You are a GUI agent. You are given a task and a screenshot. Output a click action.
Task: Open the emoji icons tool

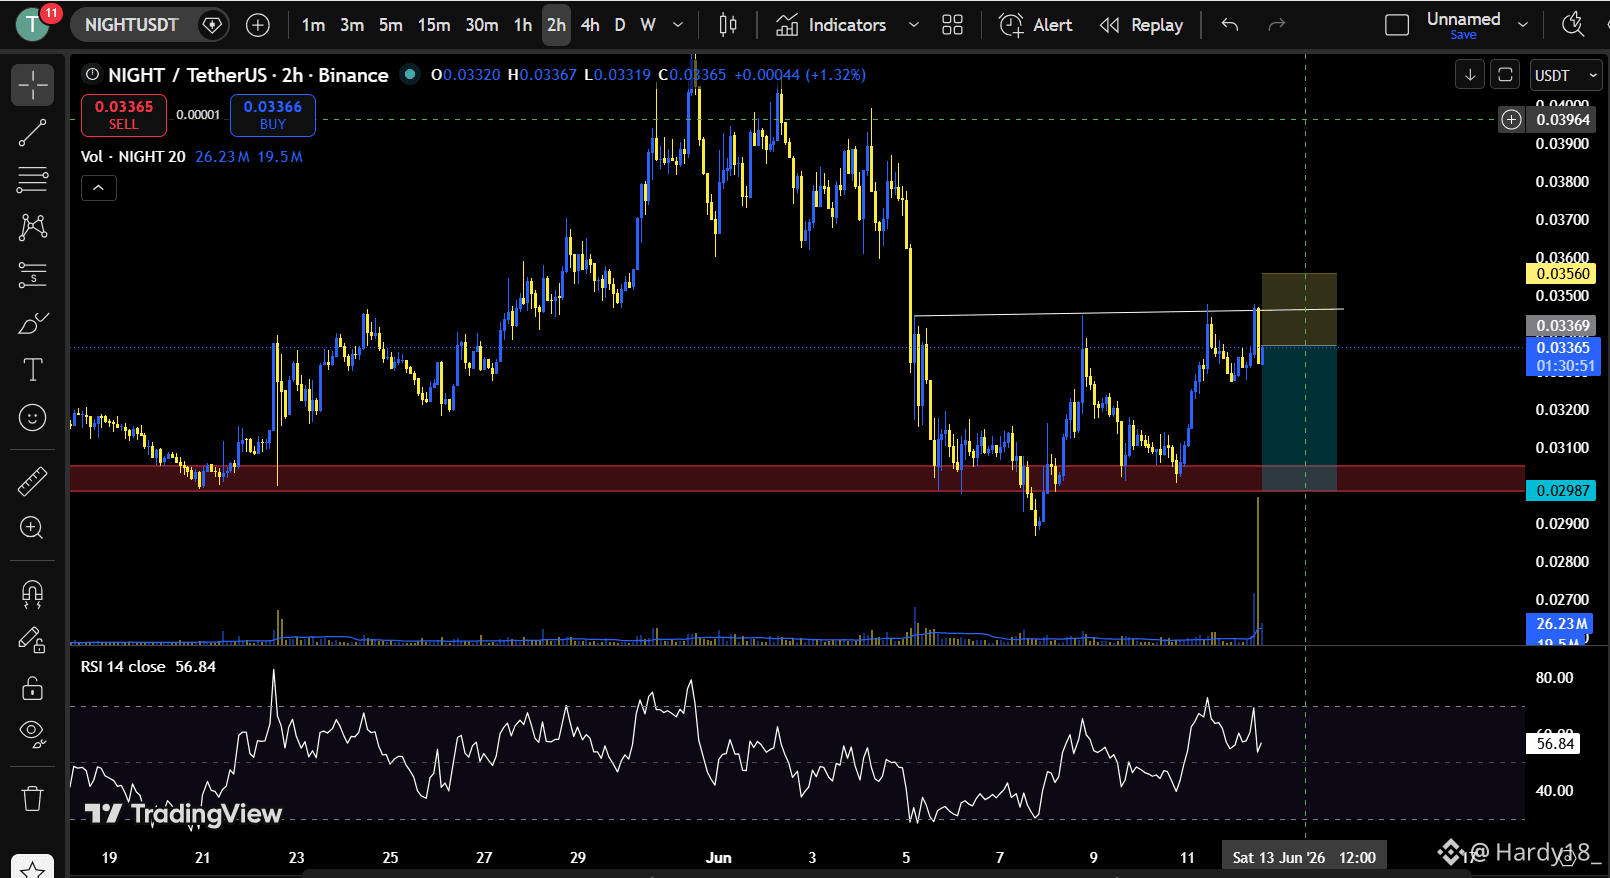pos(32,417)
